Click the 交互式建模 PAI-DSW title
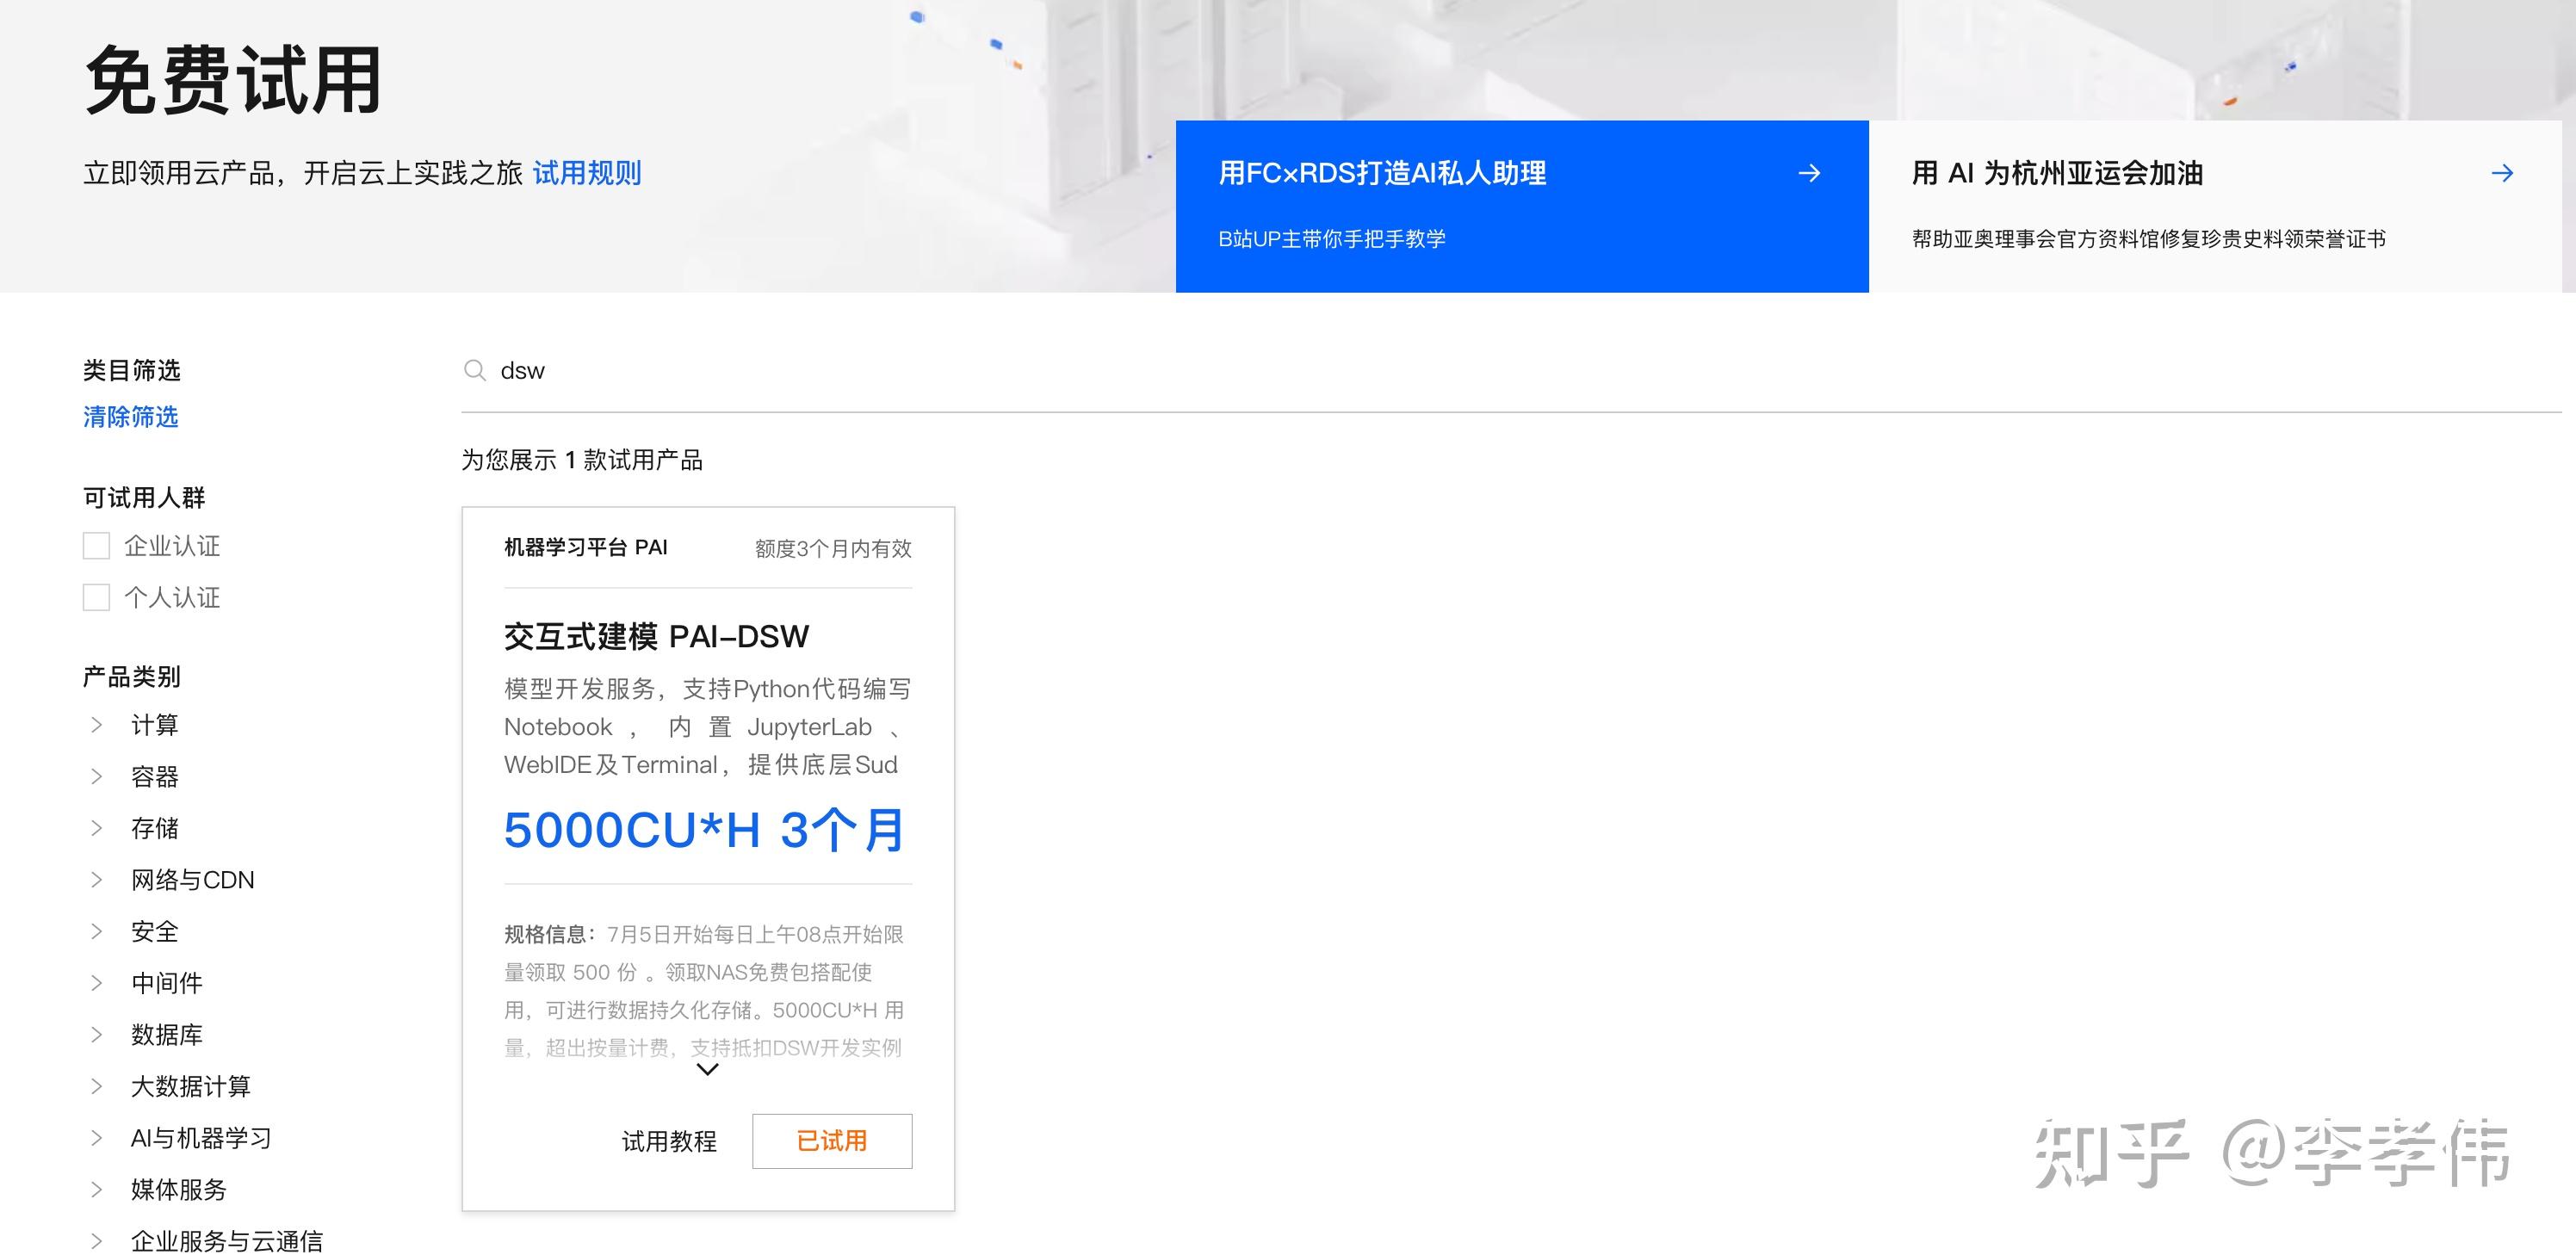This screenshot has height=1255, width=2576. tap(656, 636)
